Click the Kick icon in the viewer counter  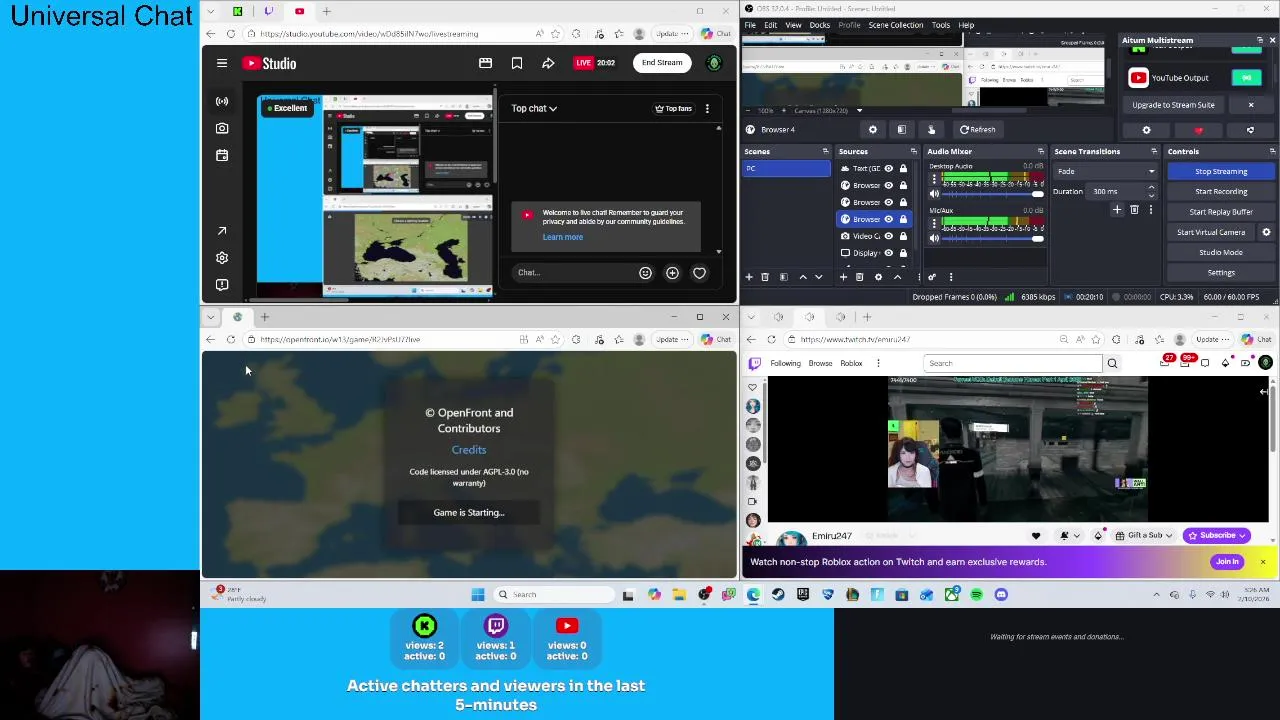point(425,626)
